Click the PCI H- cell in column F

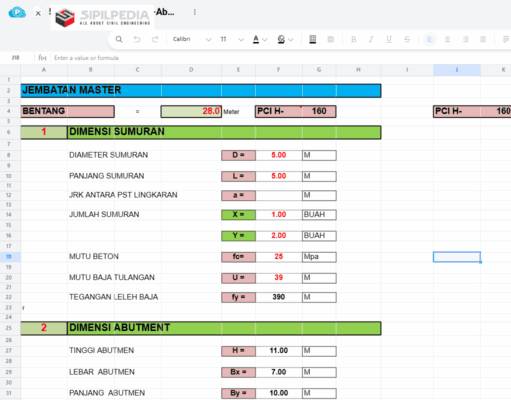(x=279, y=111)
